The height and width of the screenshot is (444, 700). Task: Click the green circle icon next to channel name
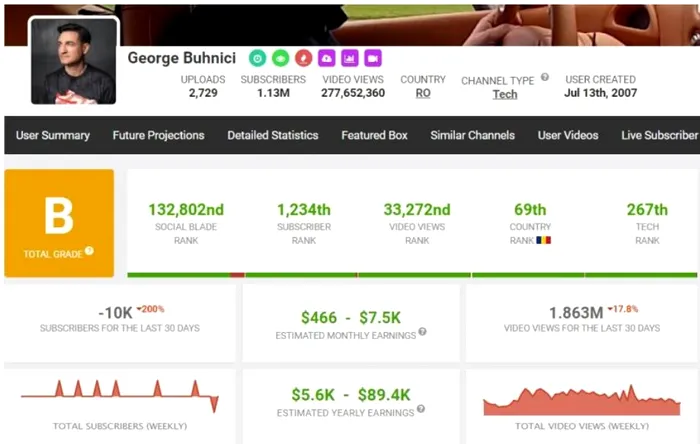pyautogui.click(x=280, y=58)
